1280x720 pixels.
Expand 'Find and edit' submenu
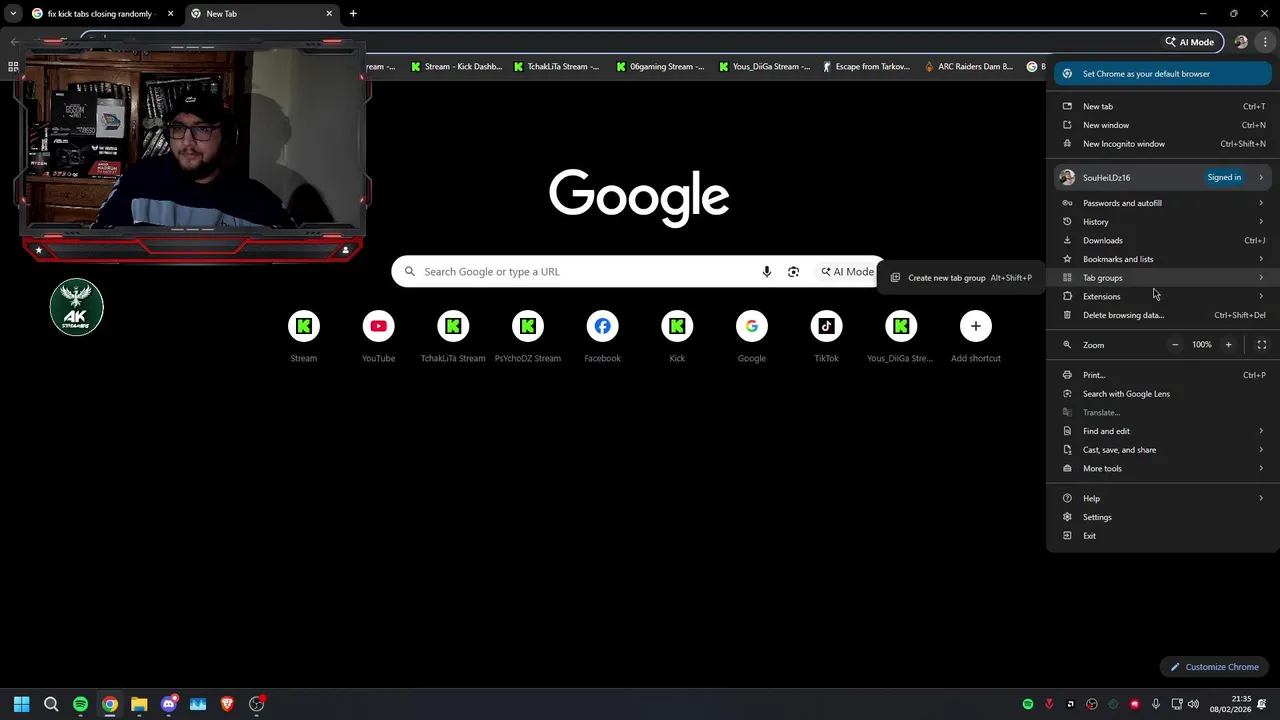click(1163, 431)
